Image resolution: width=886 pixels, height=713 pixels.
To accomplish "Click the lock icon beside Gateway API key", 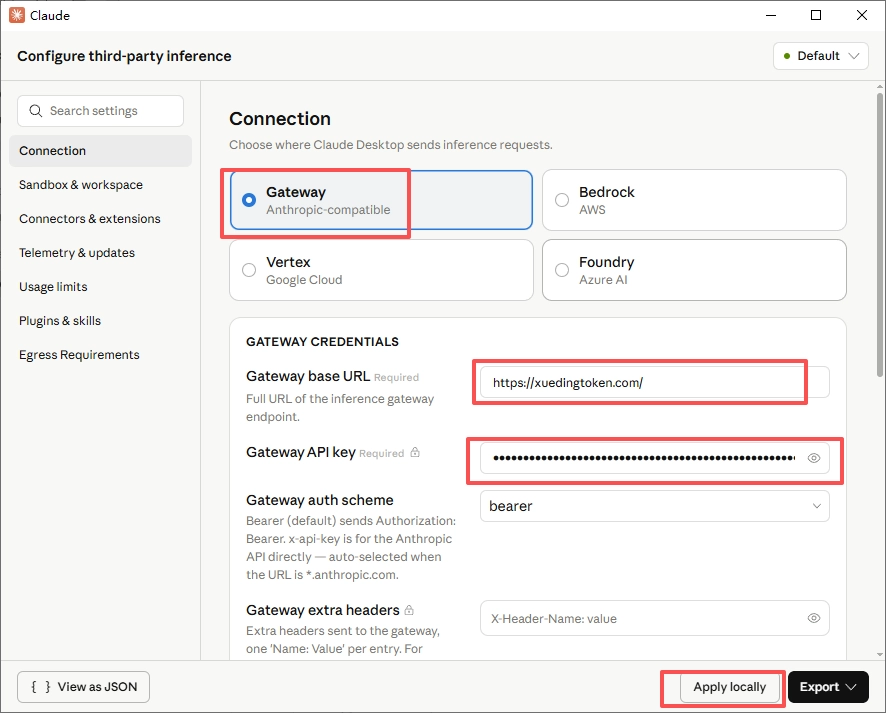I will coord(415,452).
